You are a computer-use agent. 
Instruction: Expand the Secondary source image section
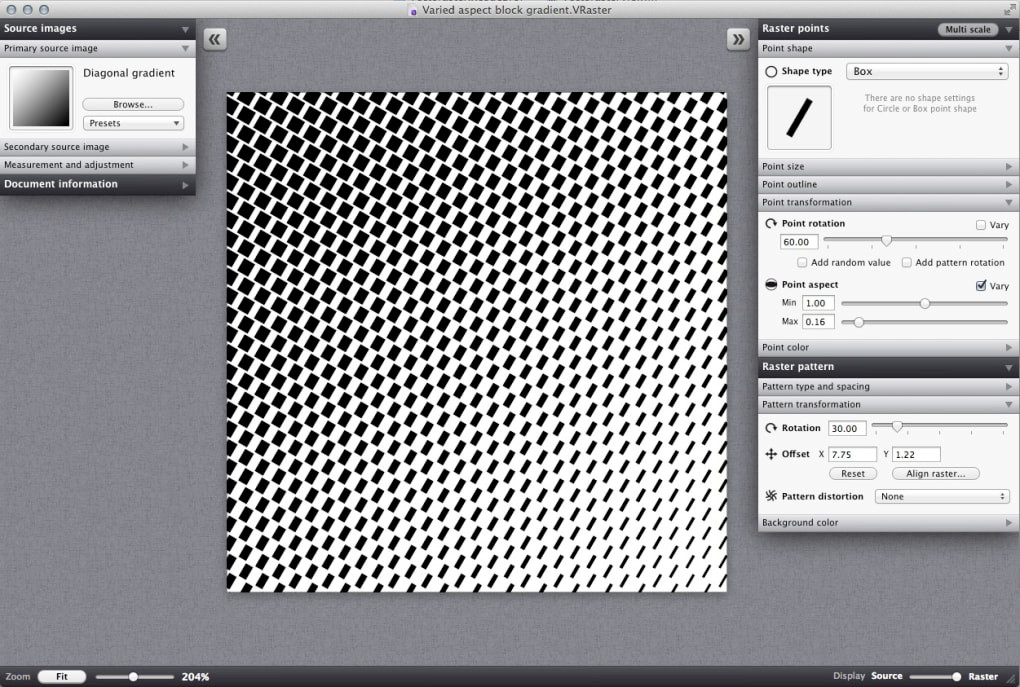(x=185, y=147)
